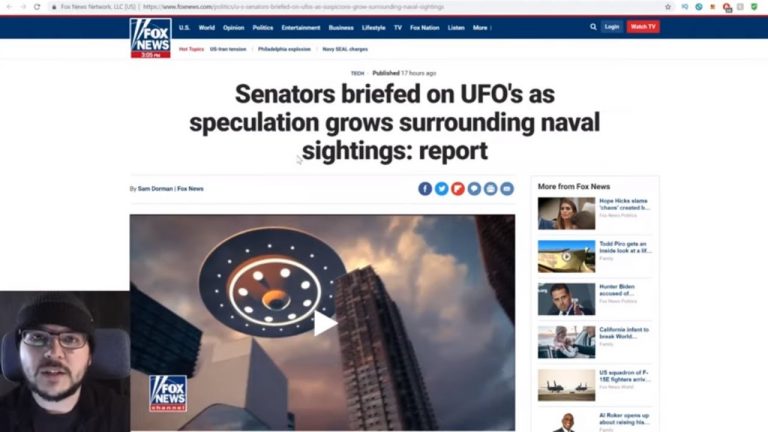This screenshot has height=432, width=768.
Task: Reload page with browser refresh icon
Action: [37, 7]
